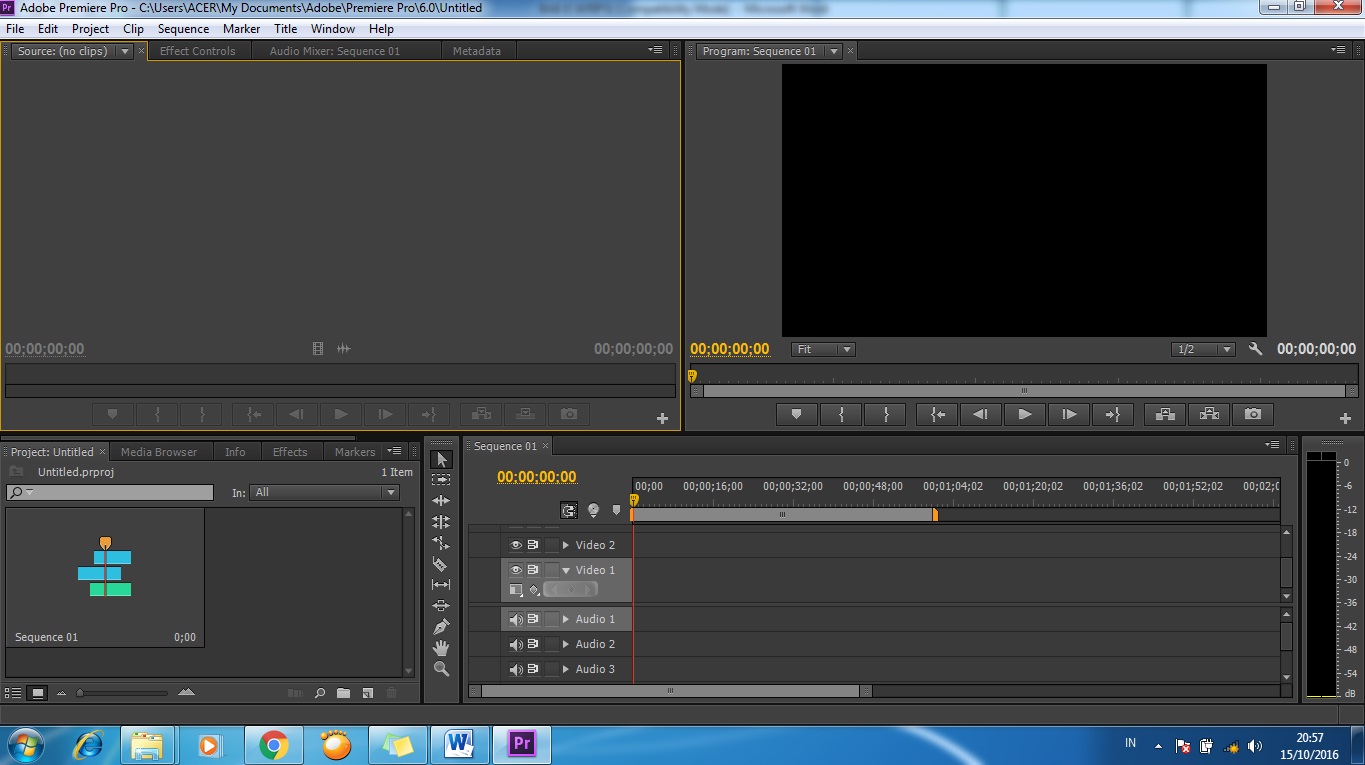Mute Audio 3 track speaker
The width and height of the screenshot is (1365, 765).
point(516,669)
